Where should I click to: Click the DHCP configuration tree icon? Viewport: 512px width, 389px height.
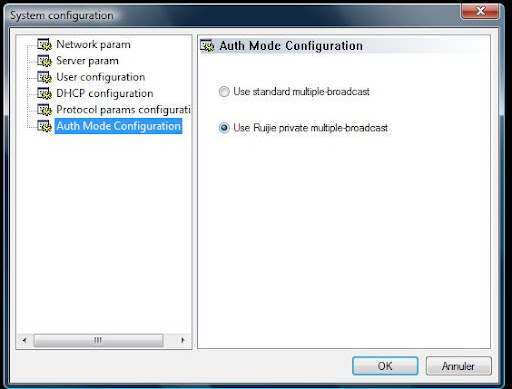[44, 93]
